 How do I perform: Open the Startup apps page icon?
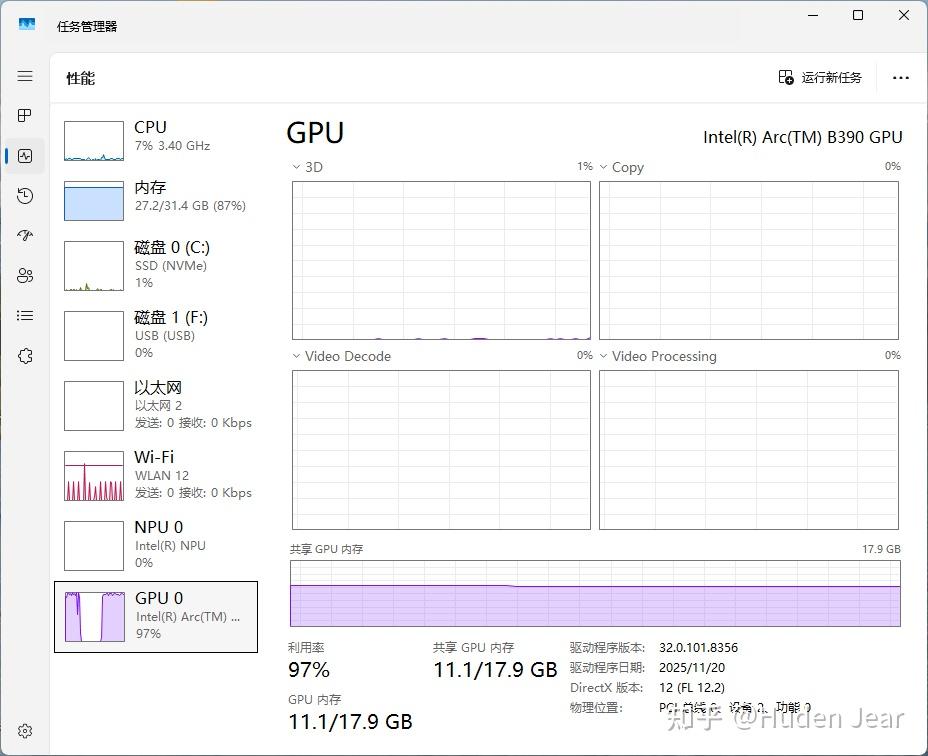(25, 236)
